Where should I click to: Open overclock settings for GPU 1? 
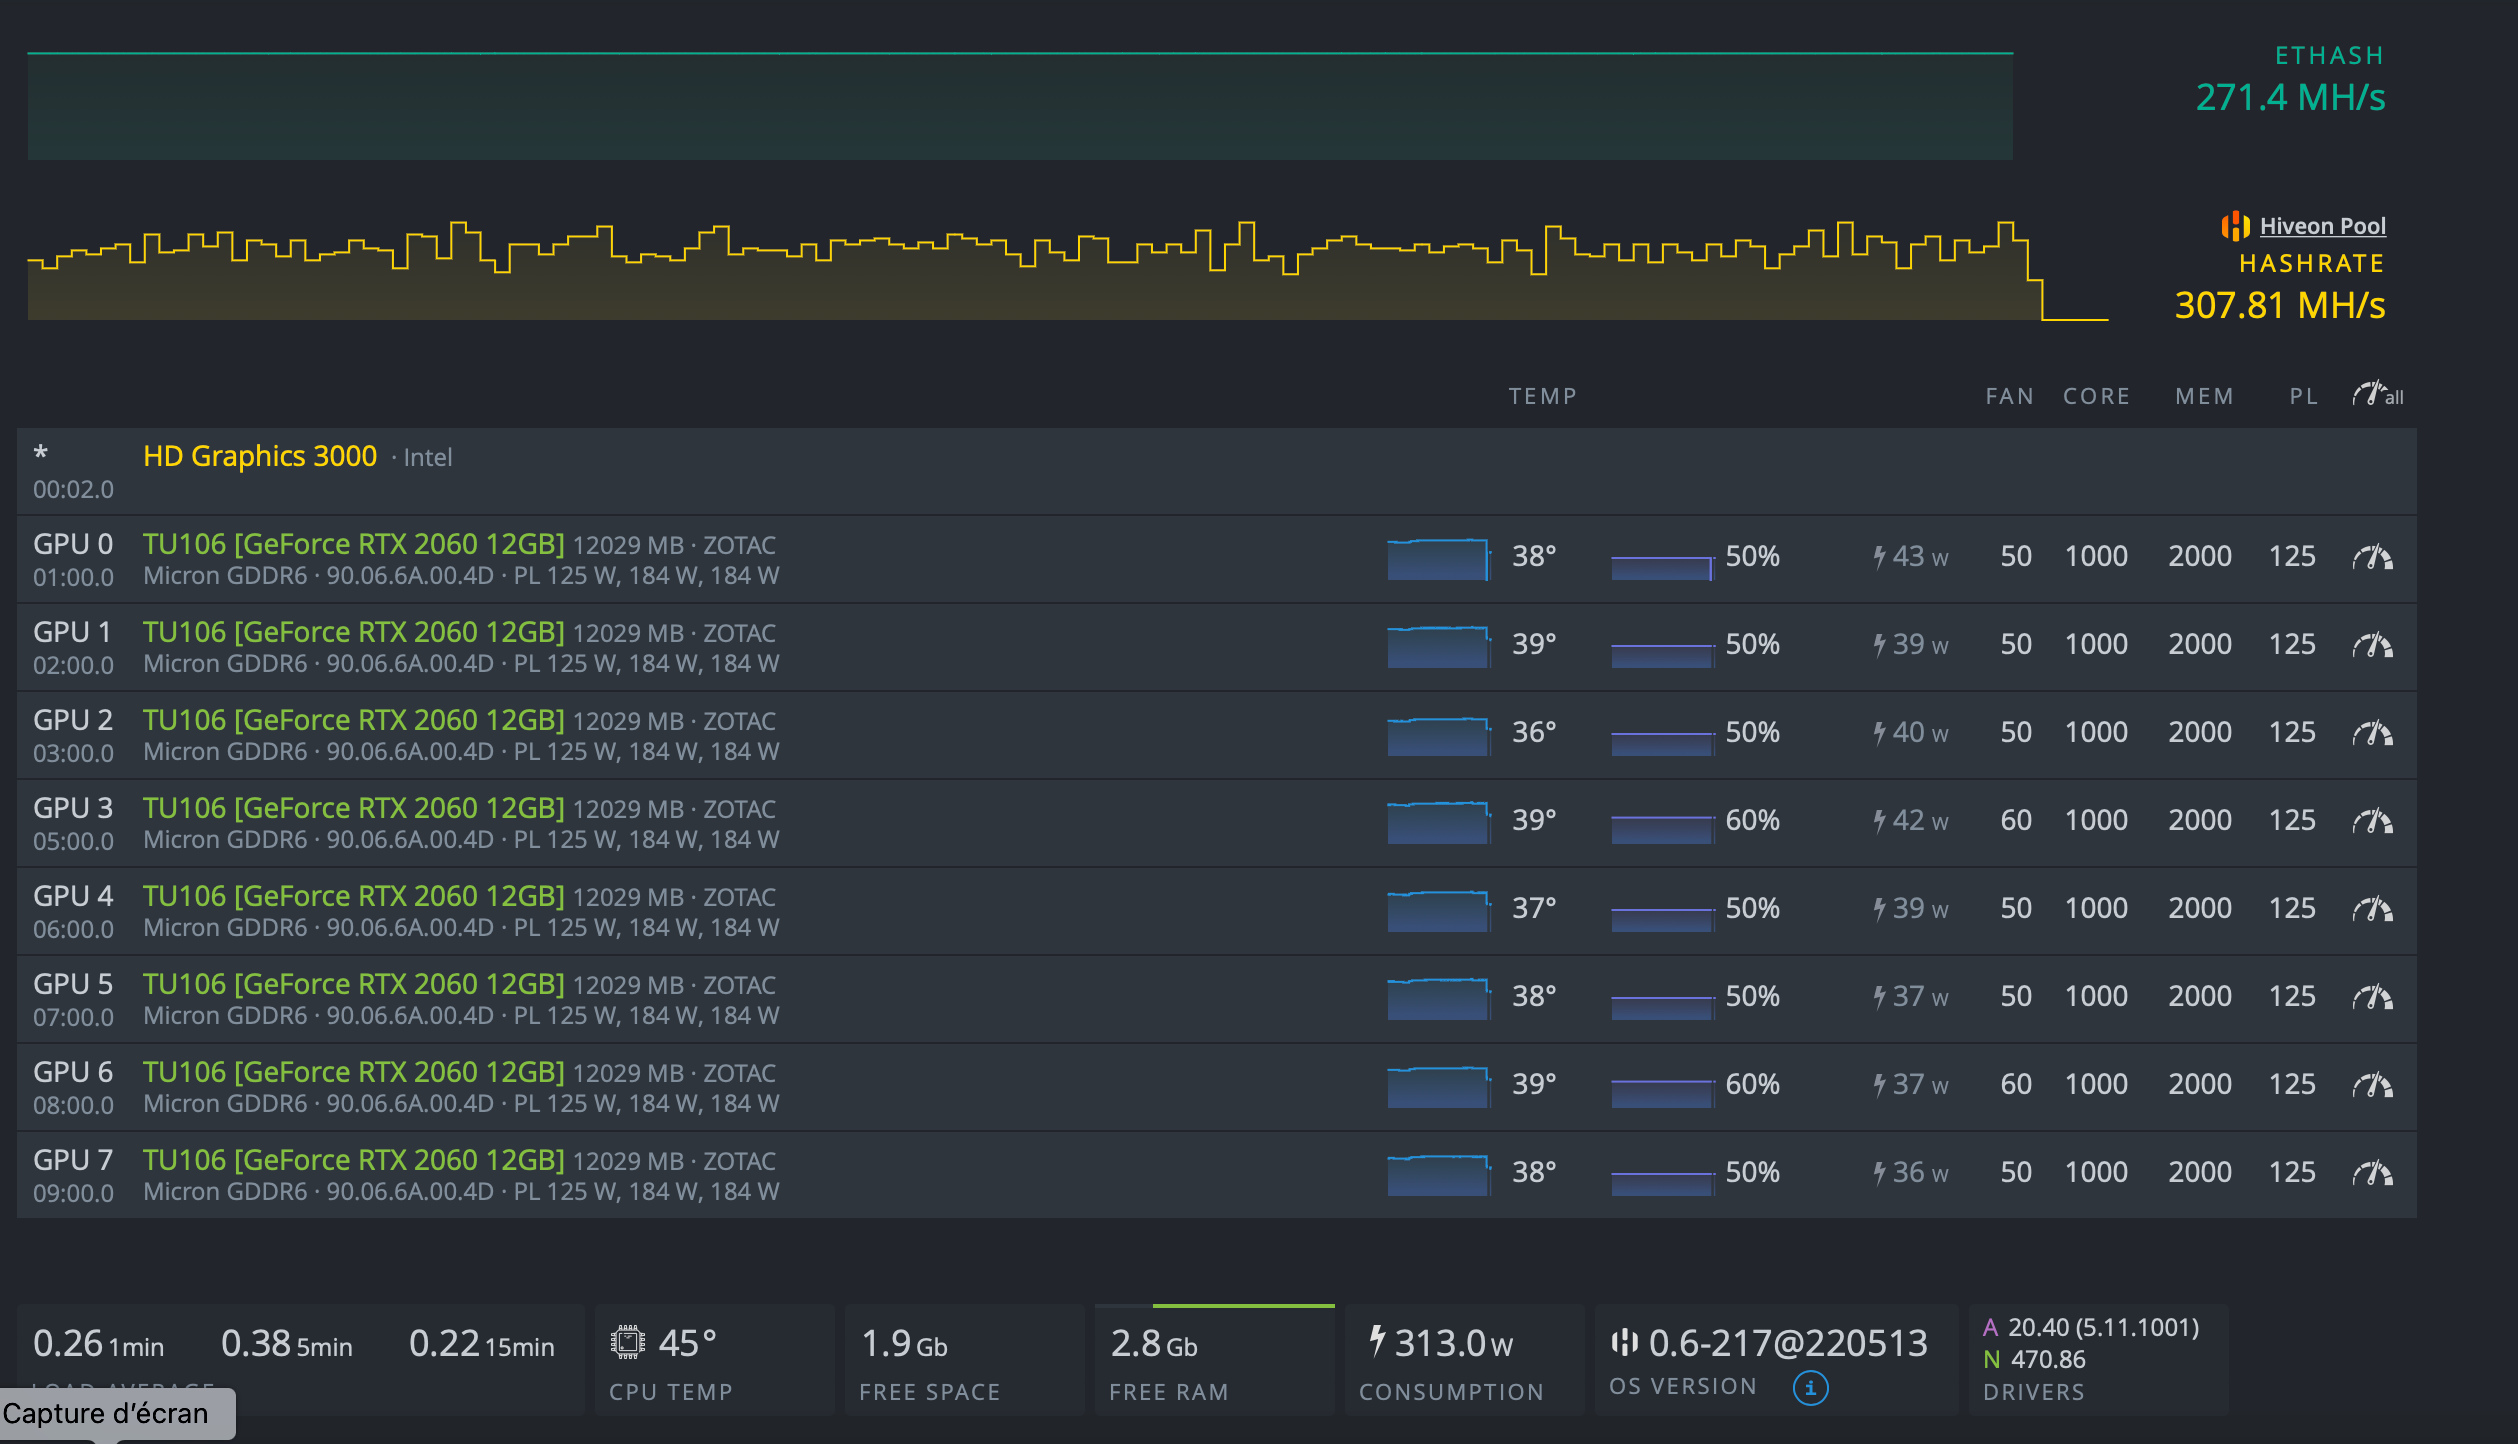coord(2372,645)
